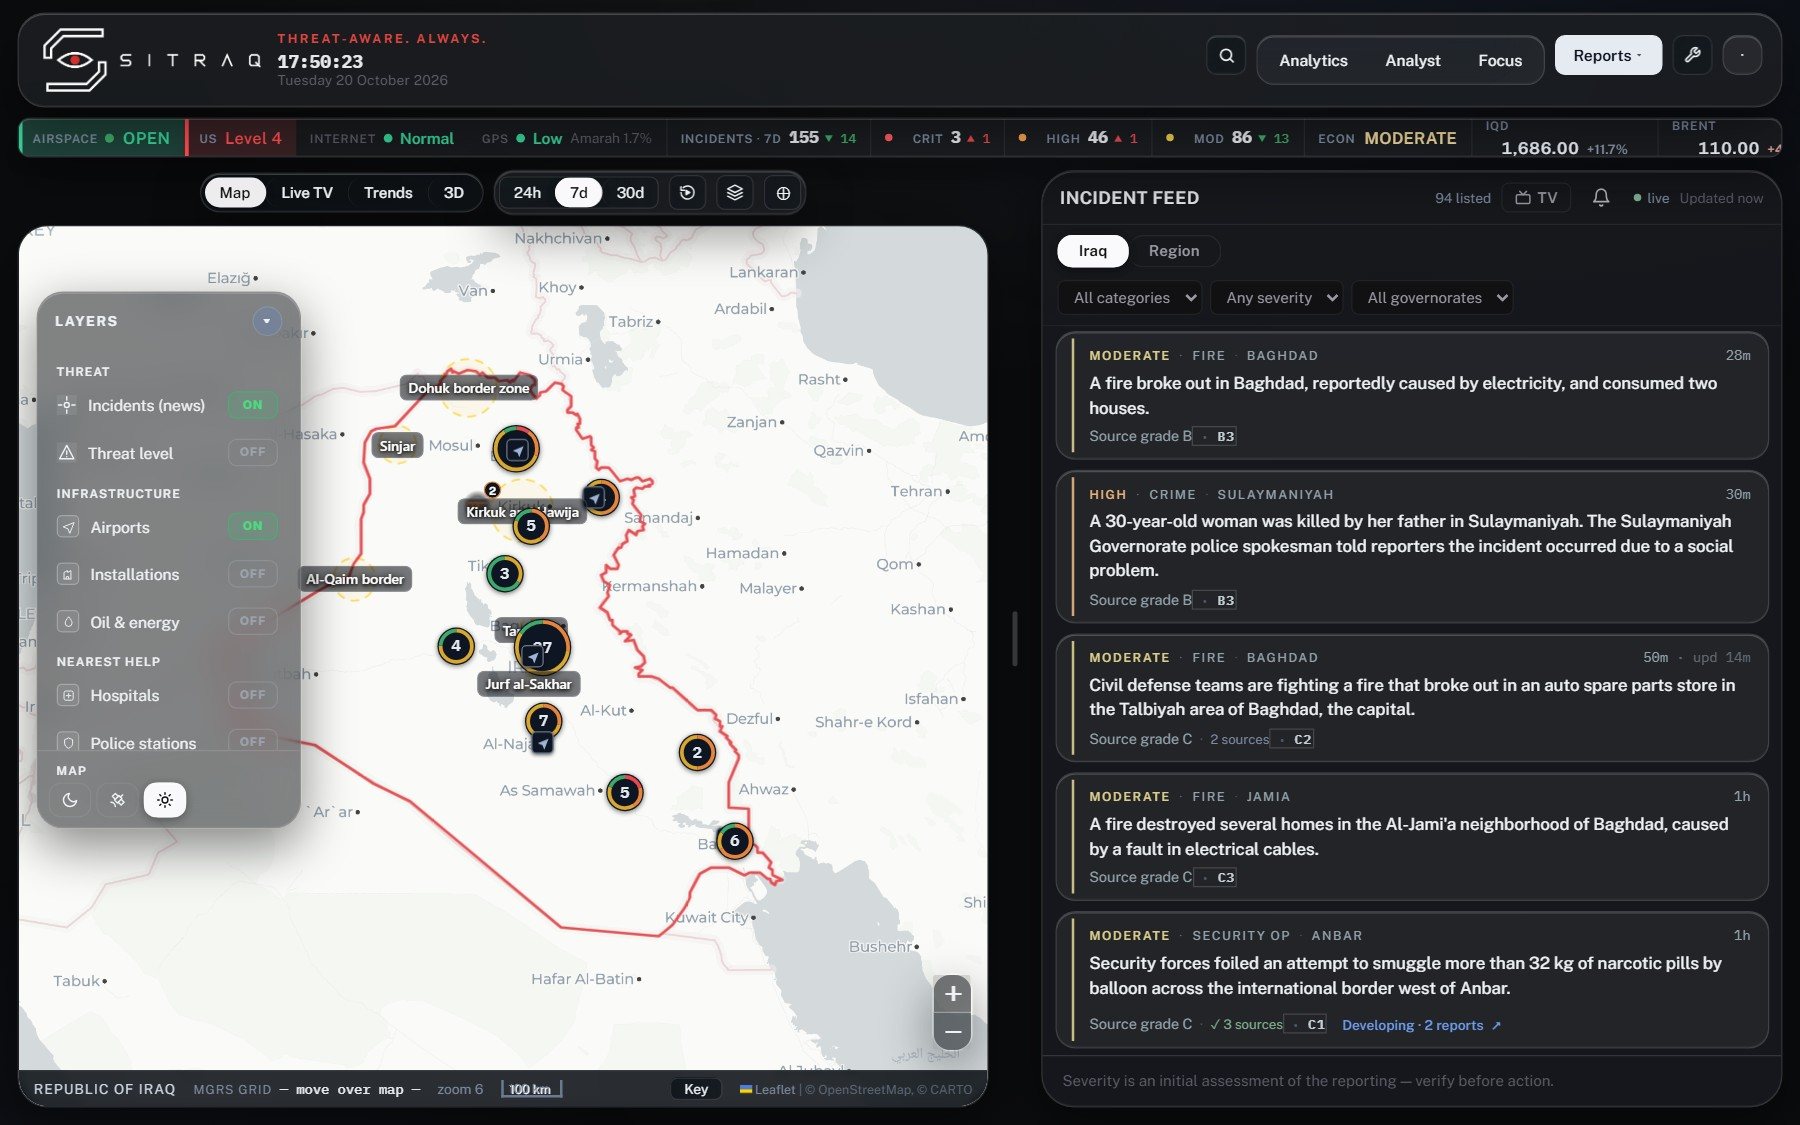Turn off Incidents (news) layer

pos(252,405)
